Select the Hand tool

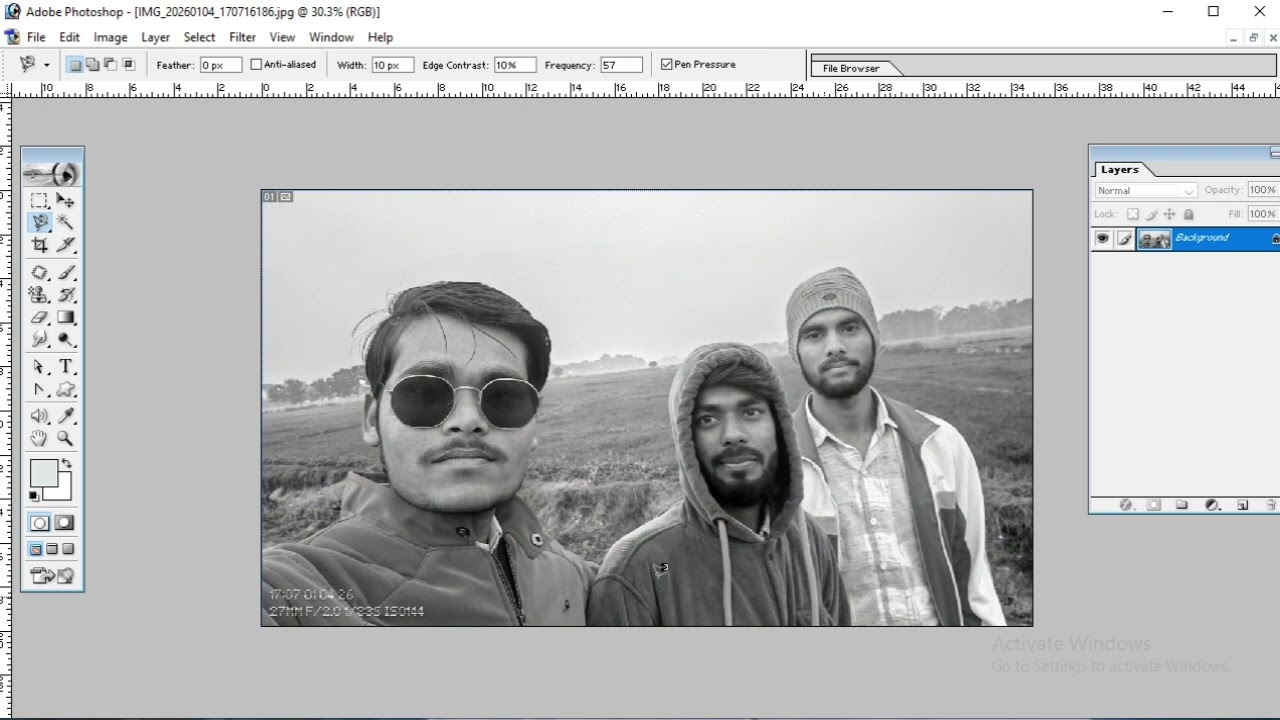click(x=39, y=438)
